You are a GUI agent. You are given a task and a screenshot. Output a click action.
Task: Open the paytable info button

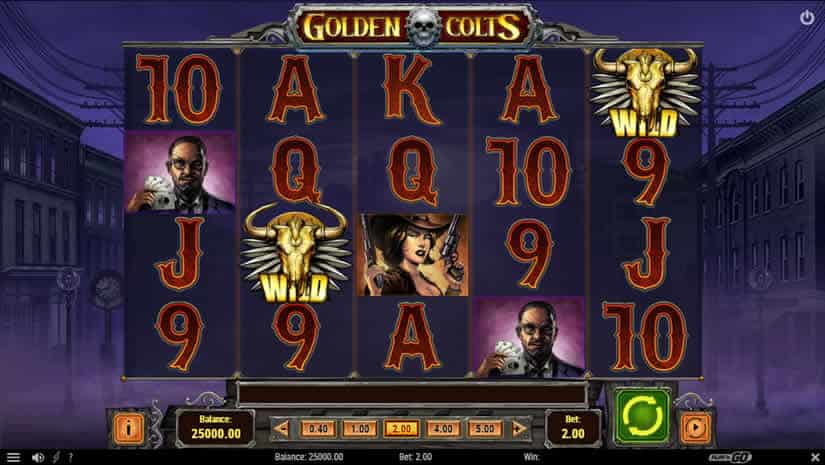(128, 427)
